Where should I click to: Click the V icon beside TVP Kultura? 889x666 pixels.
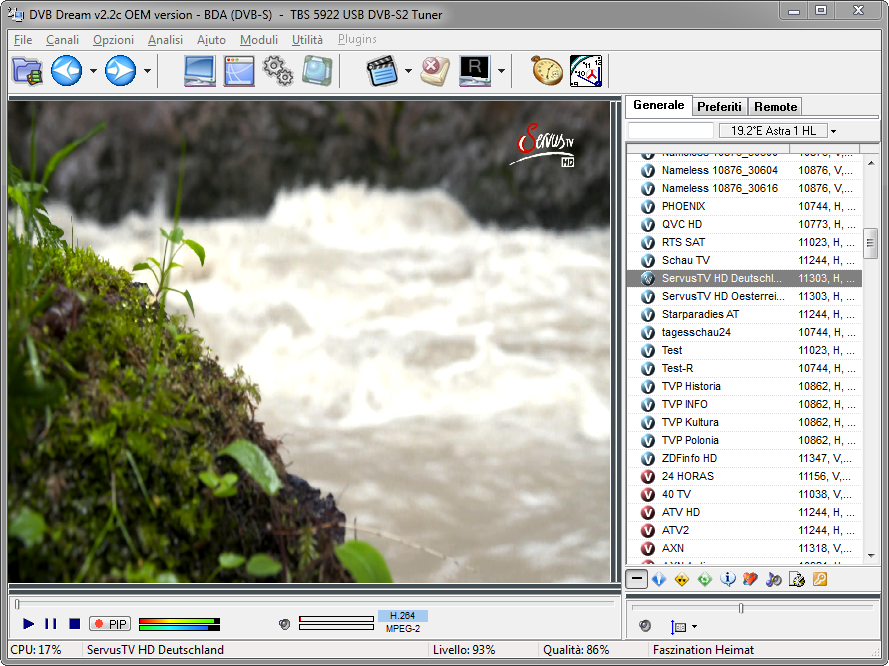click(x=647, y=423)
